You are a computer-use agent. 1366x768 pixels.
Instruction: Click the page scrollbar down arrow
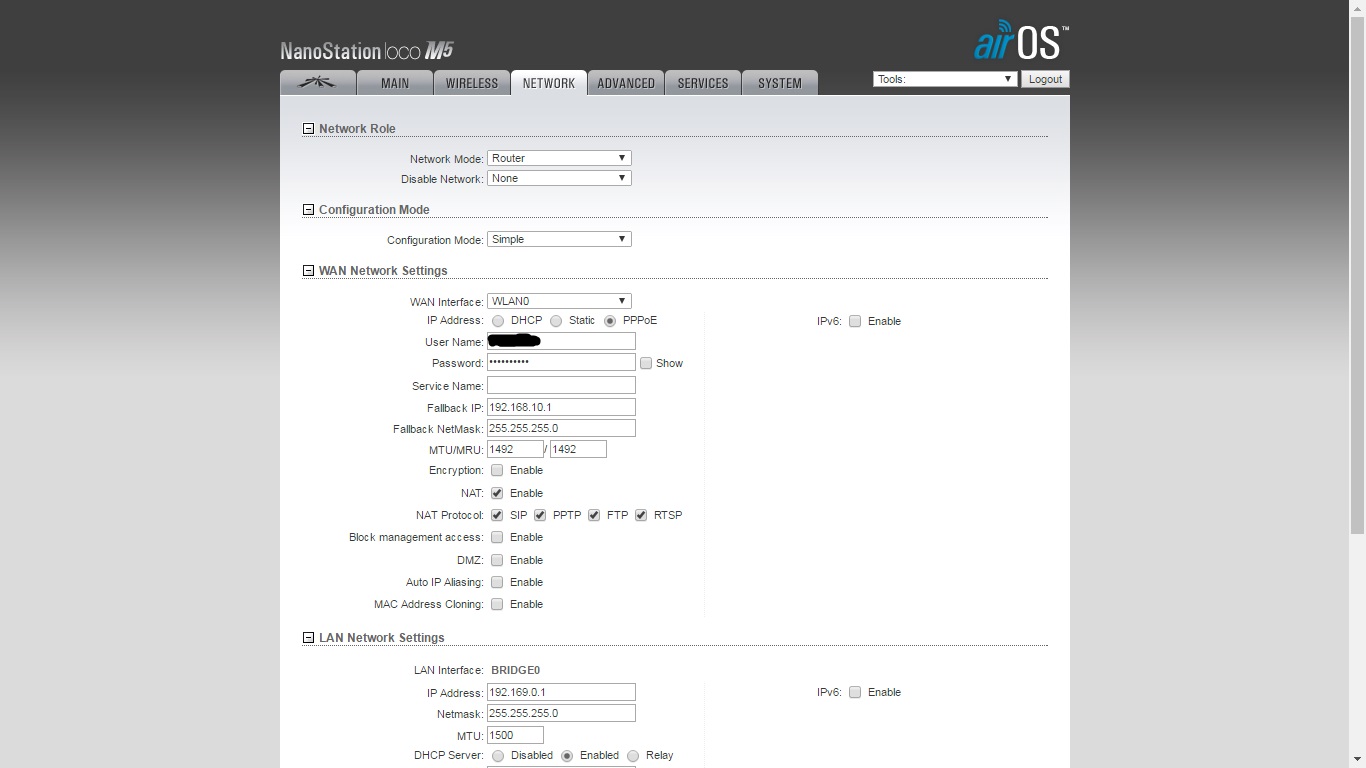tap(1357, 759)
